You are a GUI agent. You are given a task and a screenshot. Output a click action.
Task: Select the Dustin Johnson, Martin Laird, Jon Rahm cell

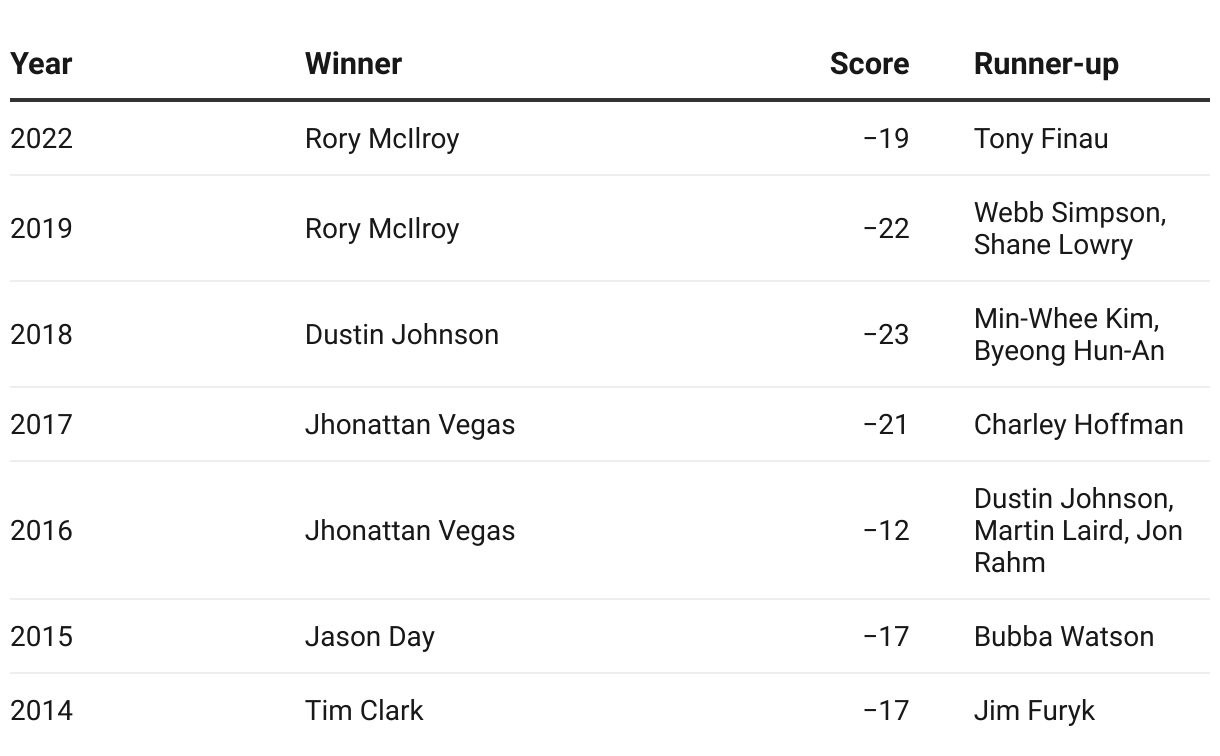pyautogui.click(x=1078, y=530)
